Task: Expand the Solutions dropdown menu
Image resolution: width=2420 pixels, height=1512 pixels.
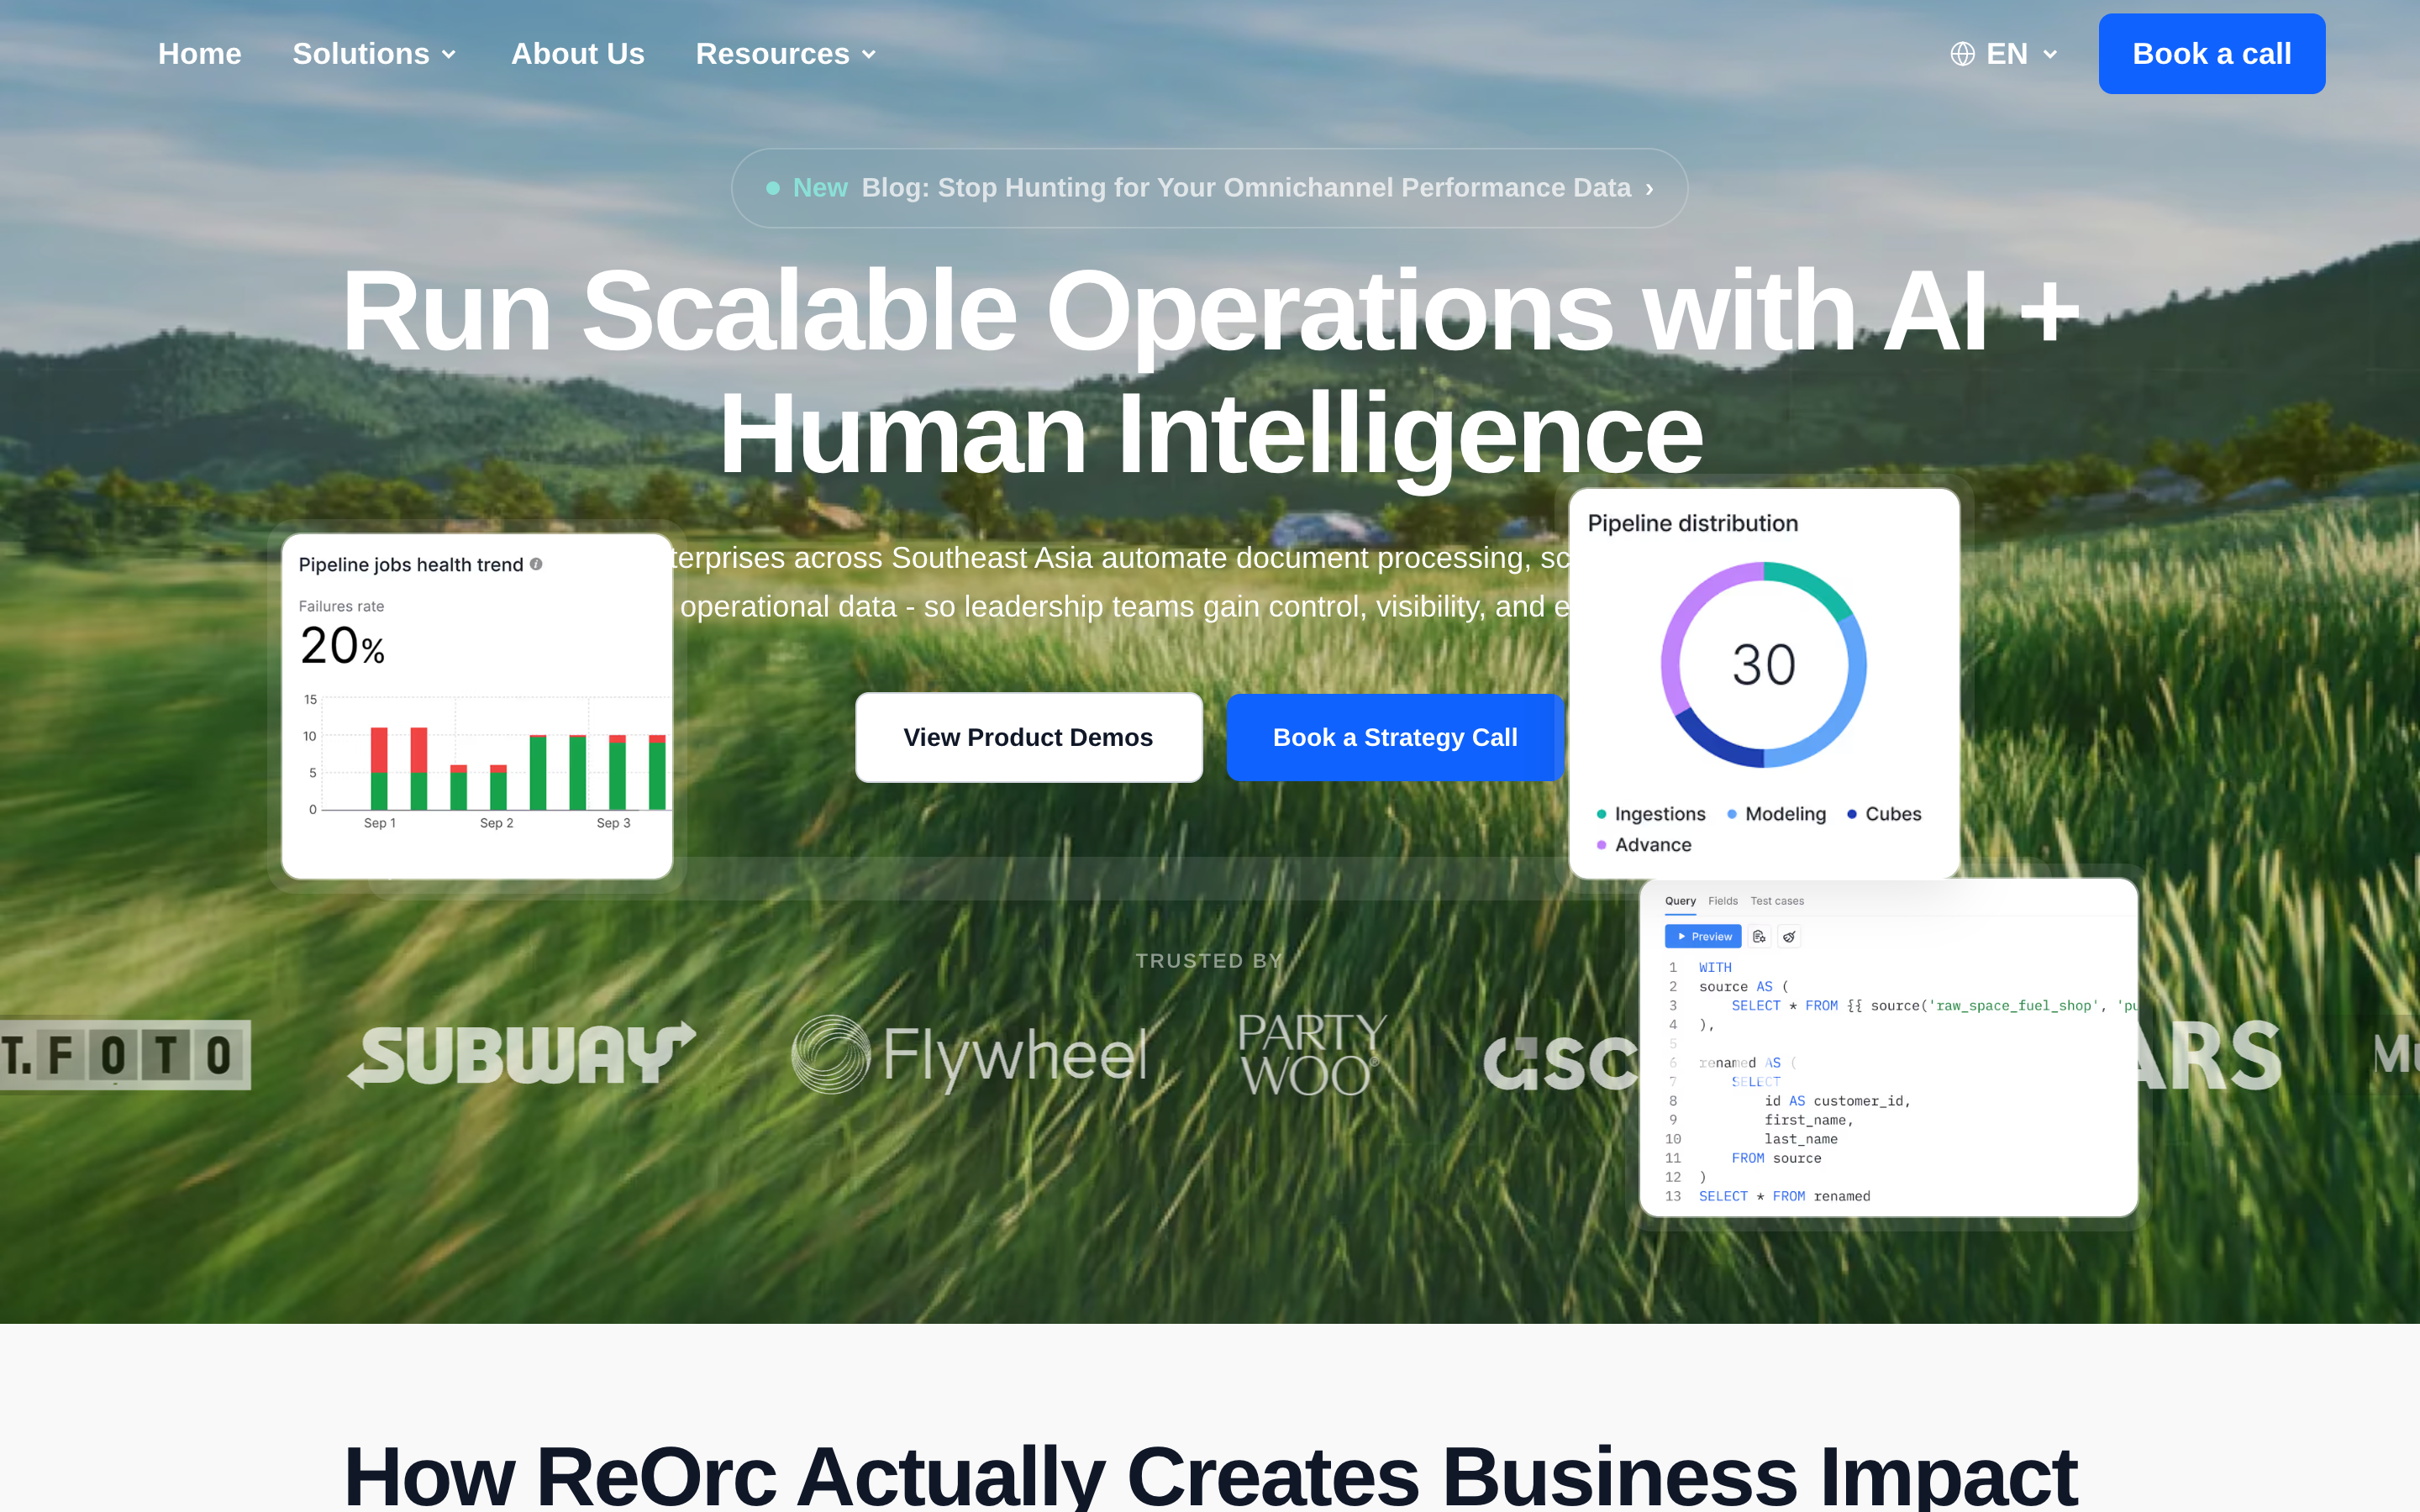Action: (374, 54)
